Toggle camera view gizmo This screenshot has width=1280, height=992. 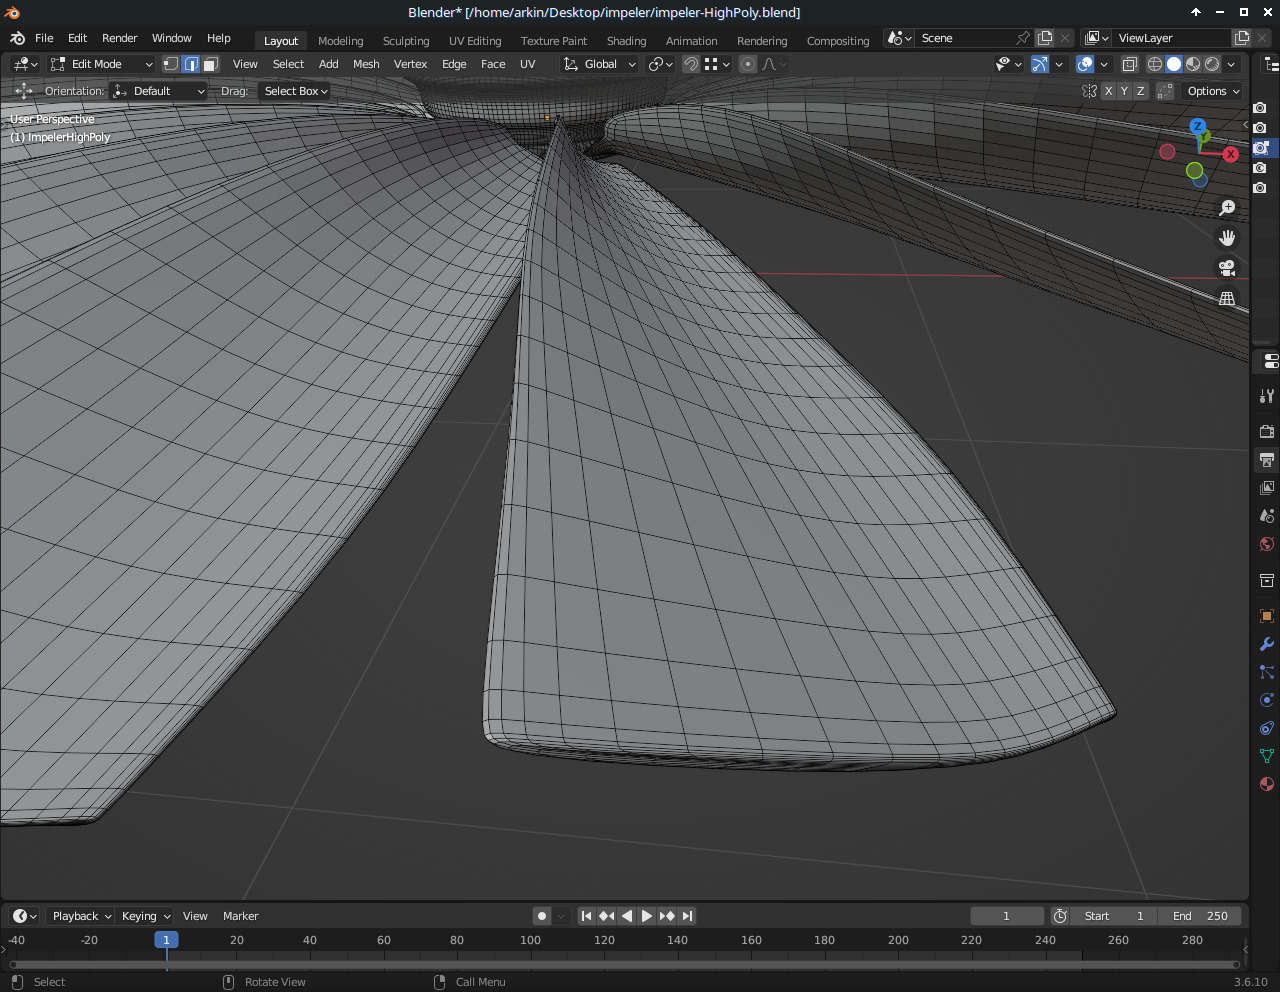pyautogui.click(x=1227, y=268)
